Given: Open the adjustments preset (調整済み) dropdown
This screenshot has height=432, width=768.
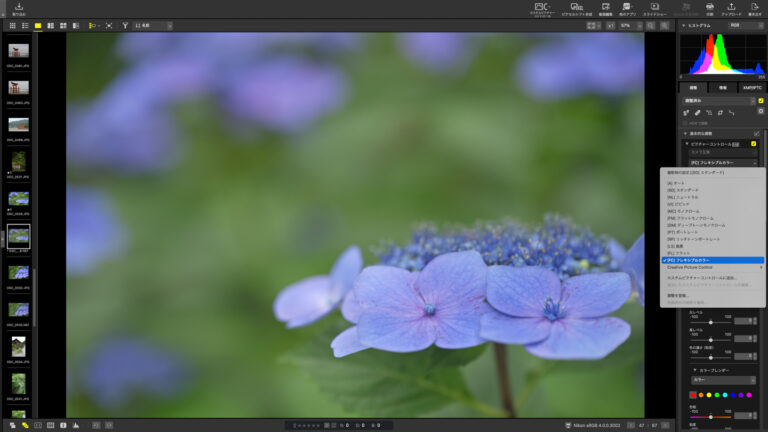Looking at the screenshot, I should [x=717, y=101].
